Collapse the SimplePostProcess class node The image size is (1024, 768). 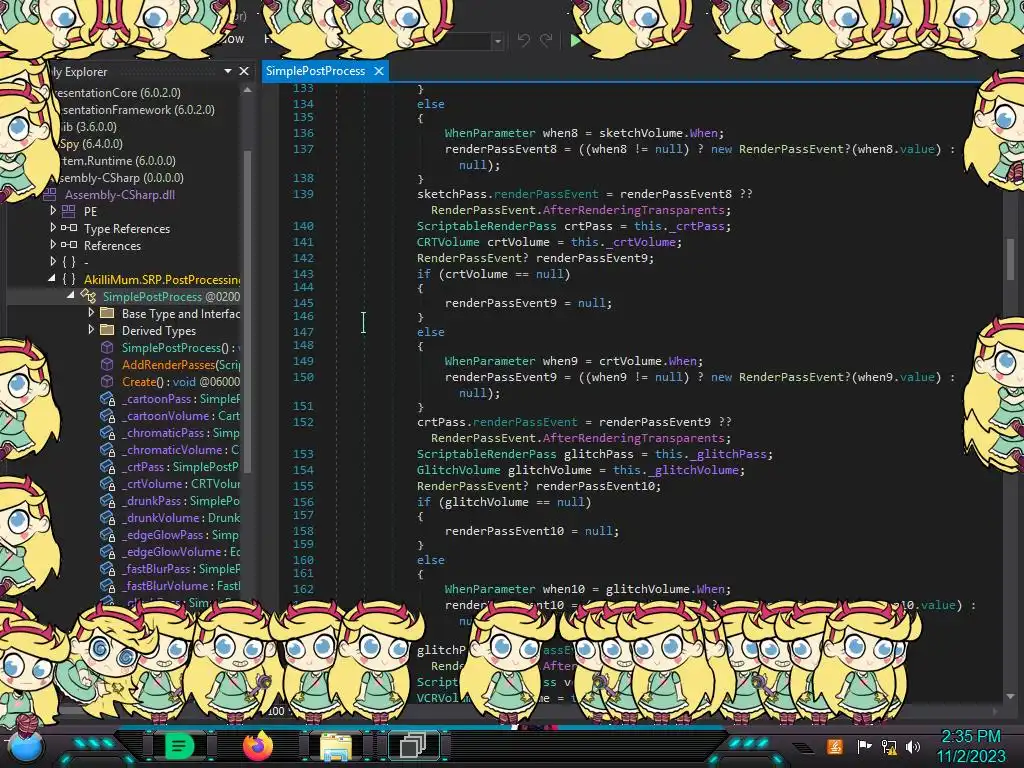tap(71, 296)
